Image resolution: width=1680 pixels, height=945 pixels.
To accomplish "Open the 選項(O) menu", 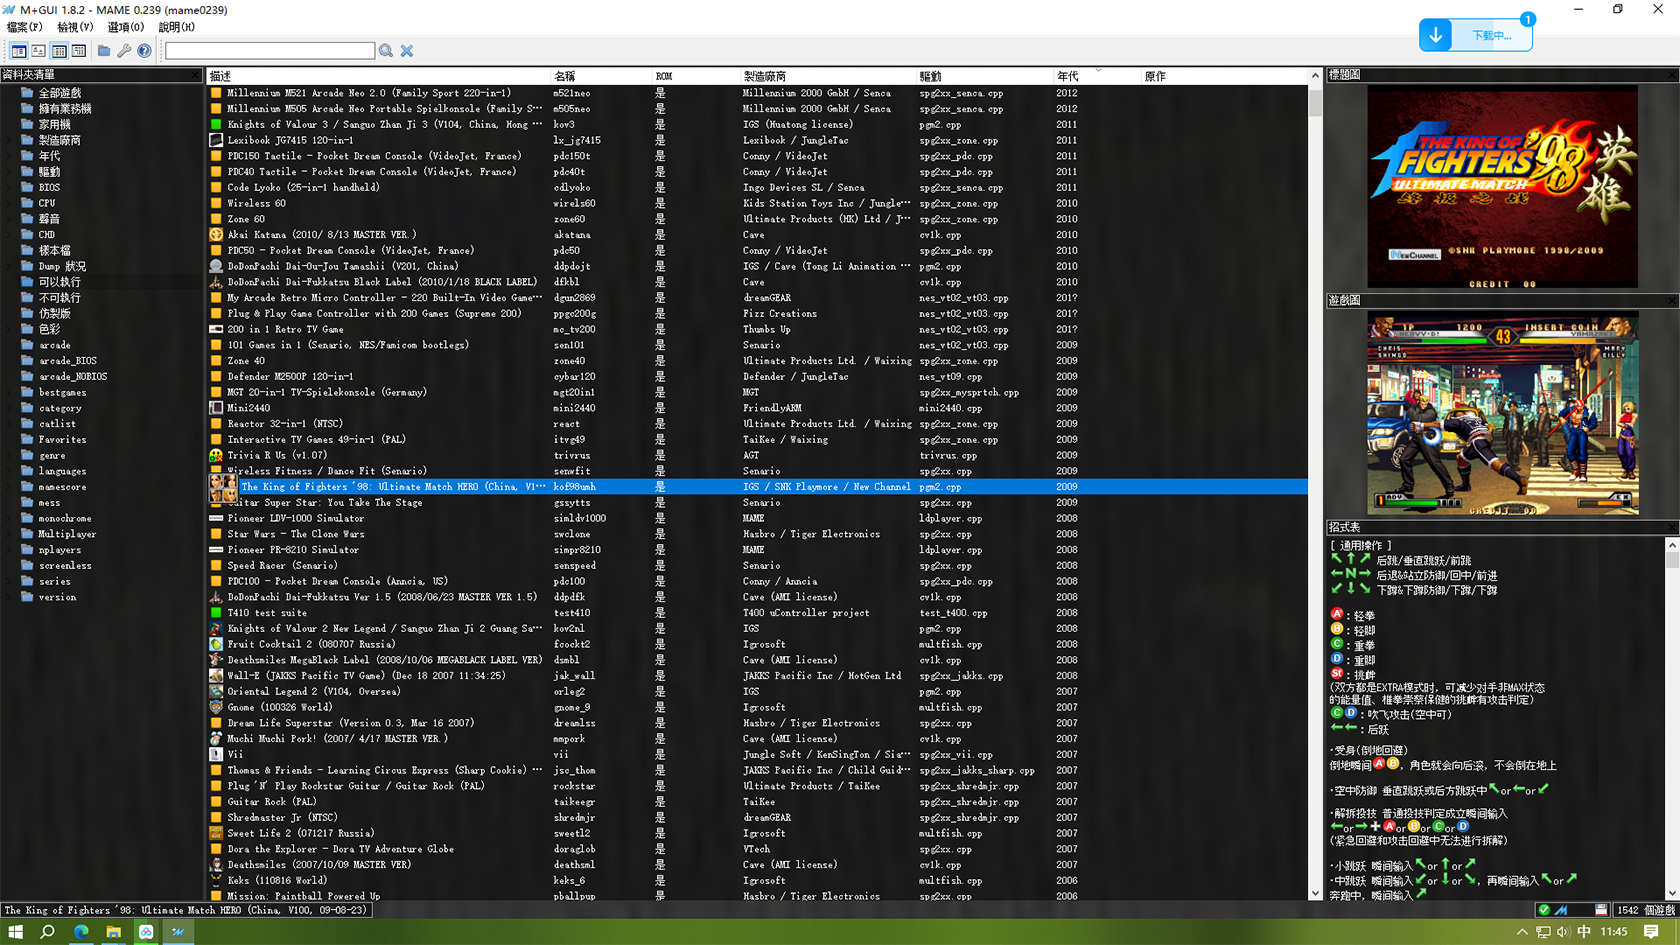I will point(126,27).
